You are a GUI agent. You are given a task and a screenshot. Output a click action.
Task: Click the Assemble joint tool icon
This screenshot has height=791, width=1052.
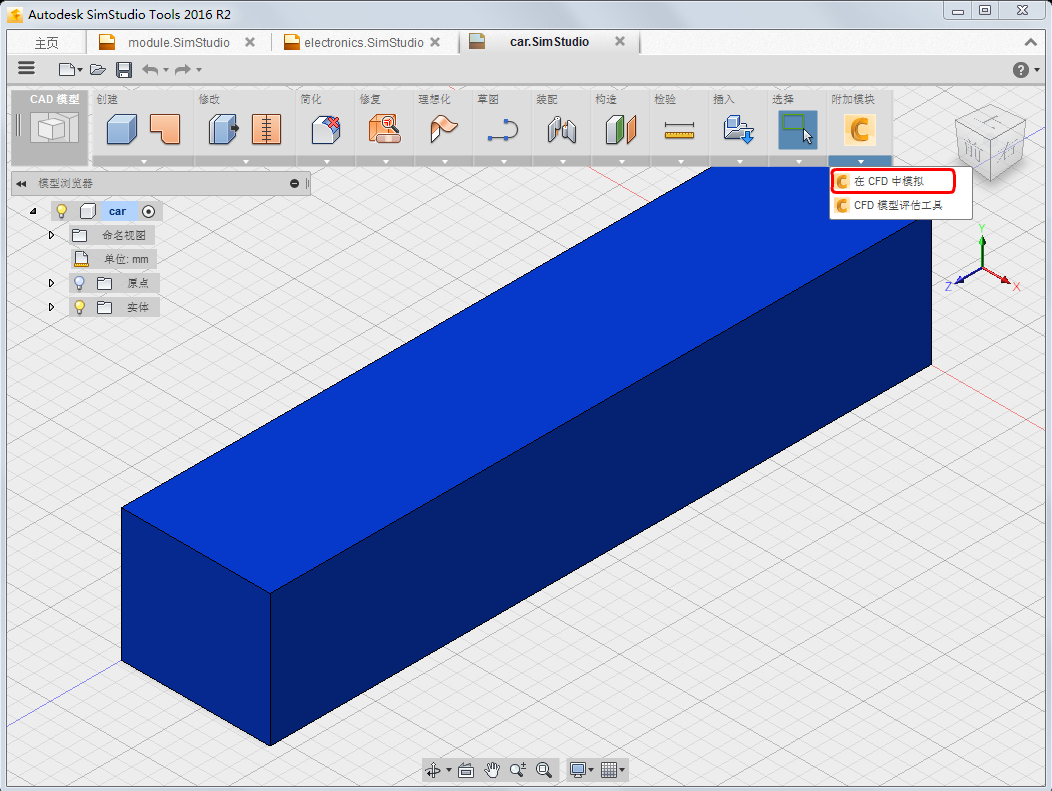pos(562,129)
